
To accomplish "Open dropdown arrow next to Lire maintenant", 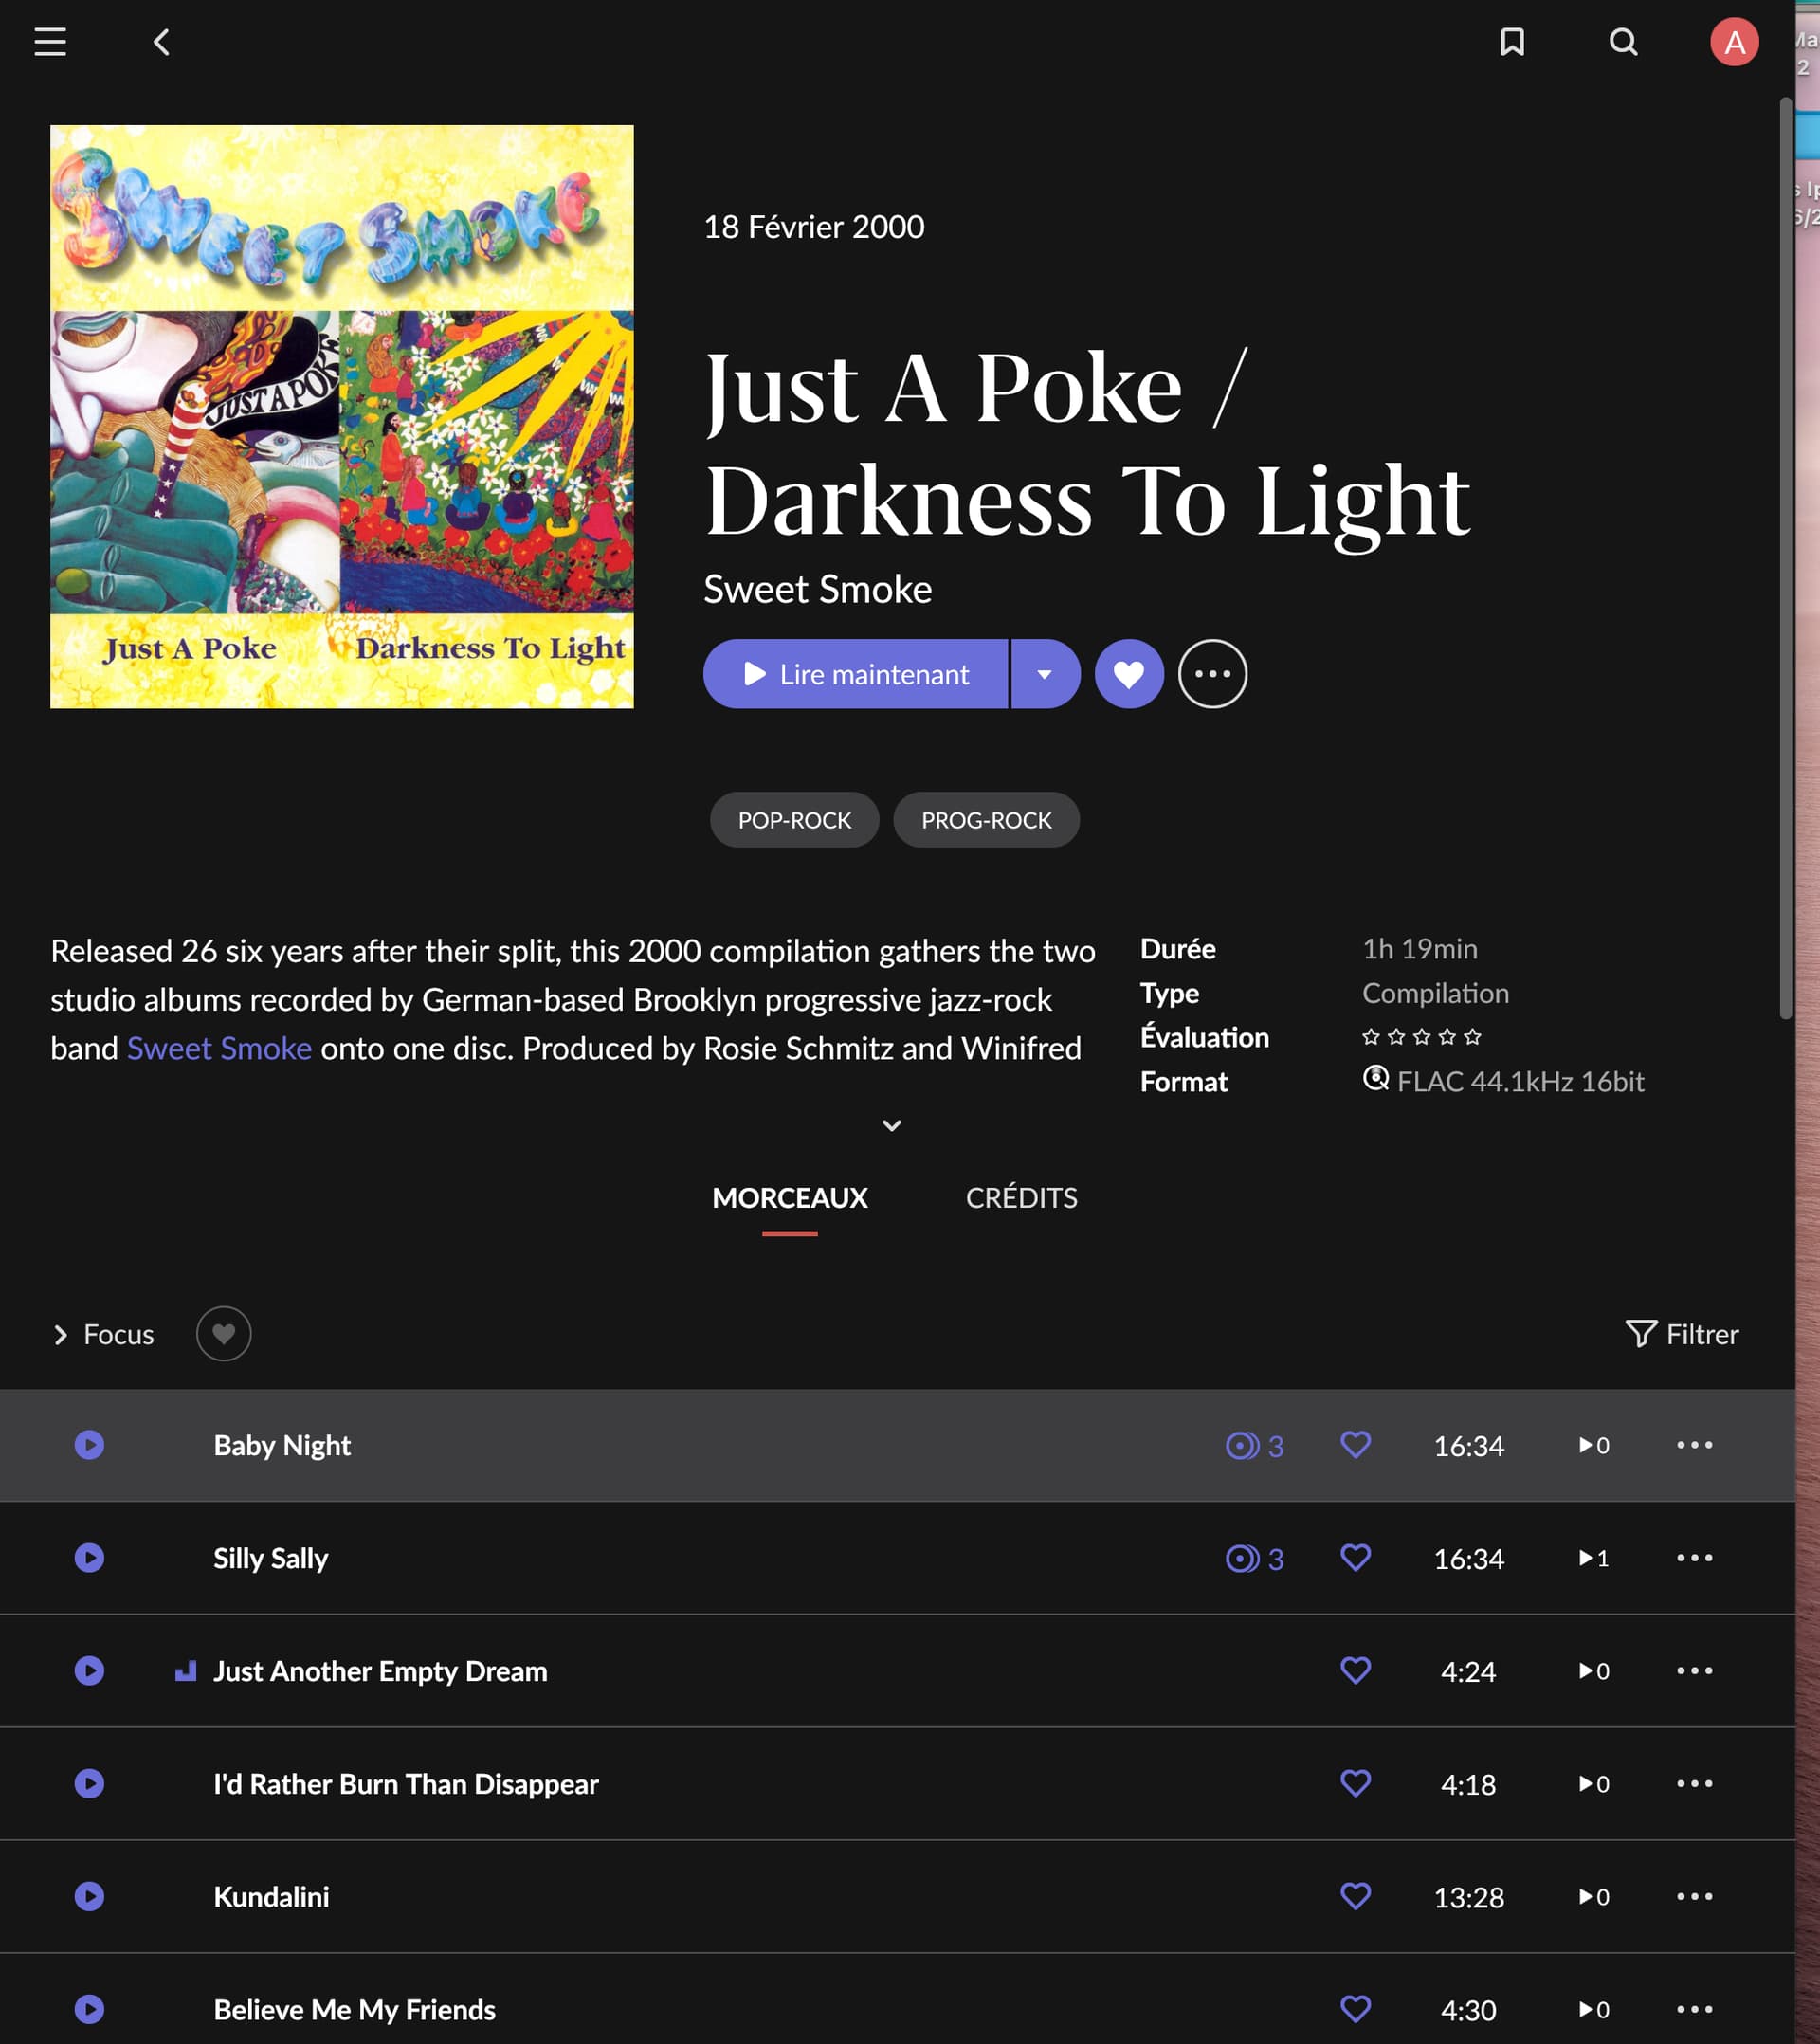I will tap(1044, 674).
